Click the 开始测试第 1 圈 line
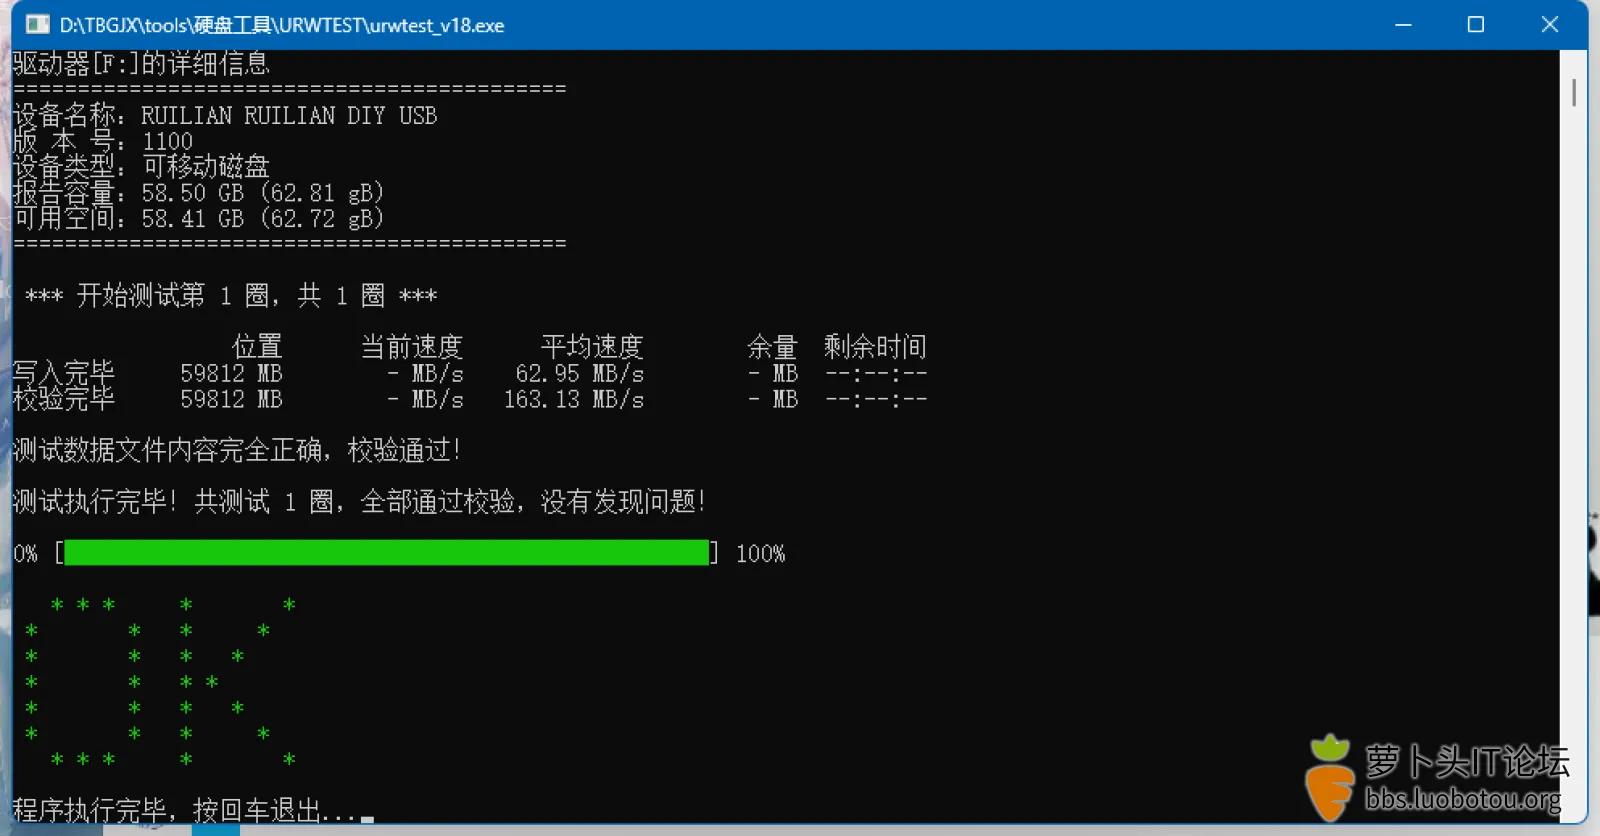The image size is (1600, 836). (x=231, y=295)
